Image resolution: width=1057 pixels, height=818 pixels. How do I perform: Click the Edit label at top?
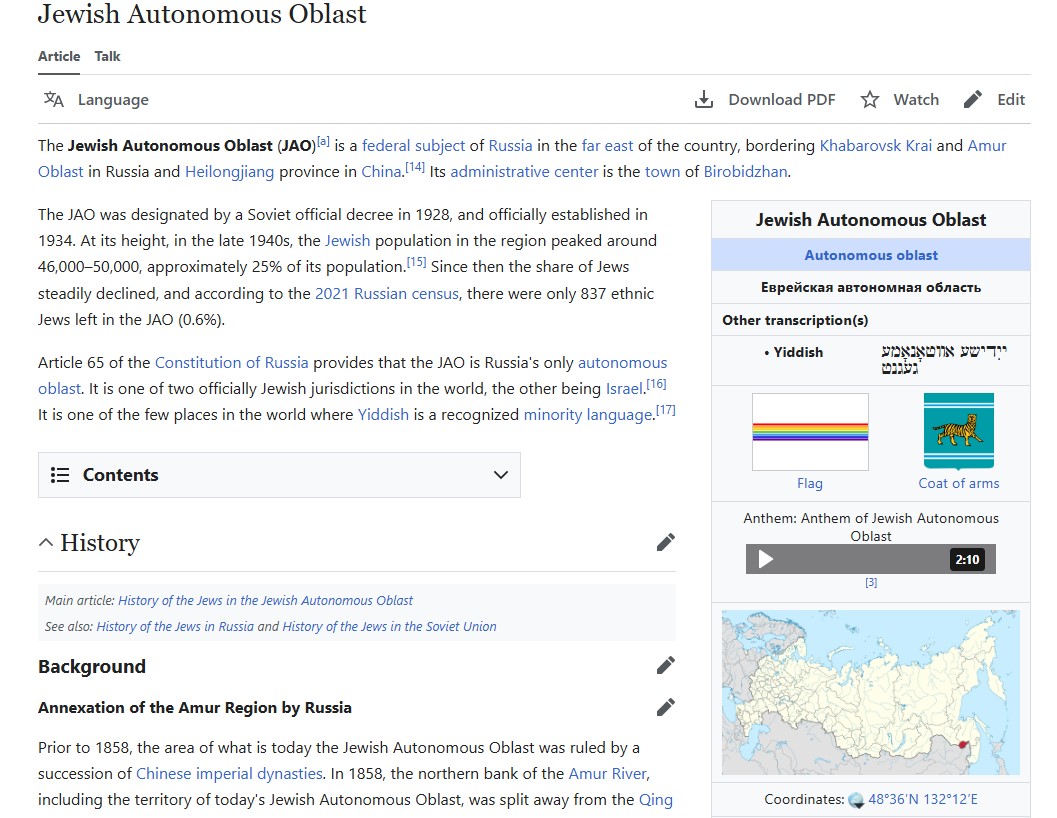tap(1011, 100)
